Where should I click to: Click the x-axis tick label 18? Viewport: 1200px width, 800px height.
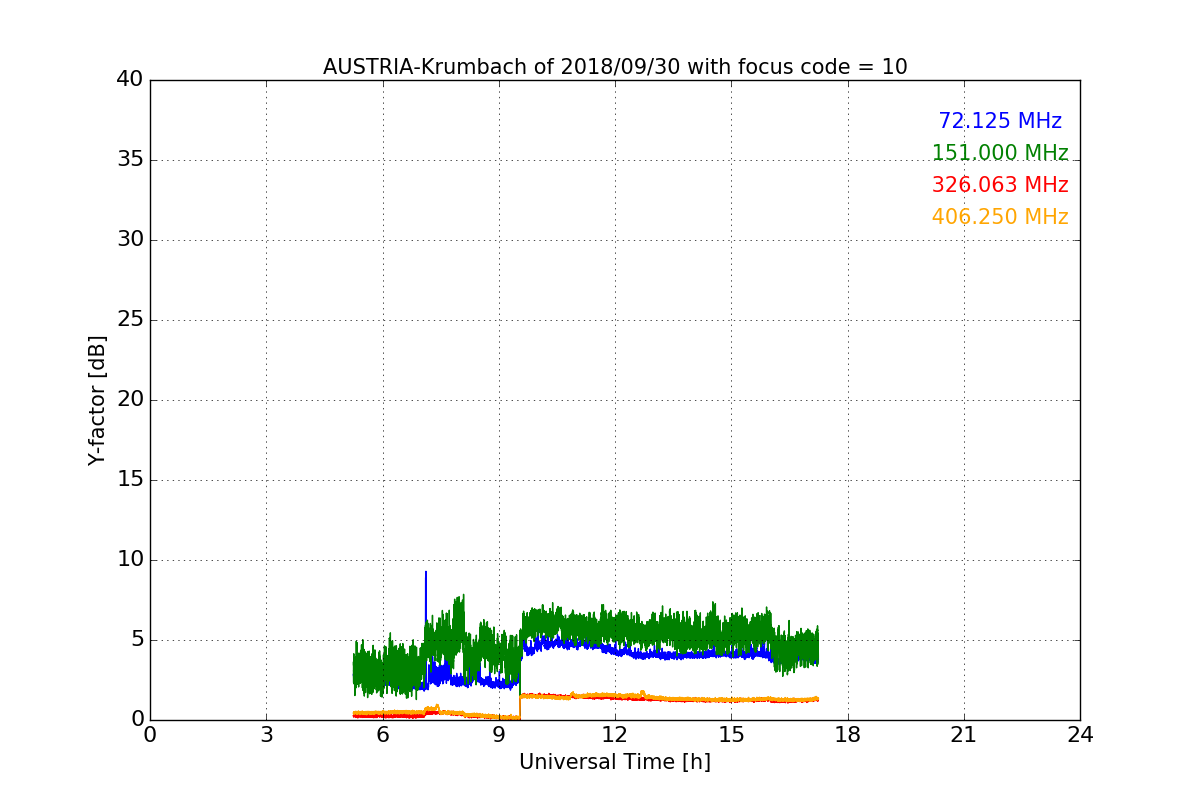848,735
